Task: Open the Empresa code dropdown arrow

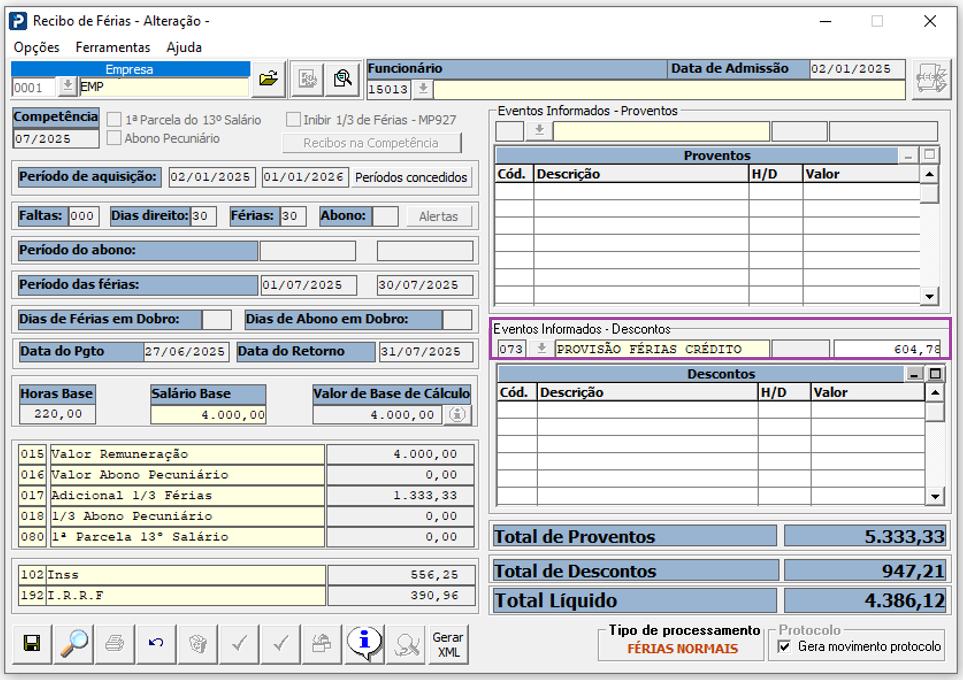Action: click(x=67, y=86)
